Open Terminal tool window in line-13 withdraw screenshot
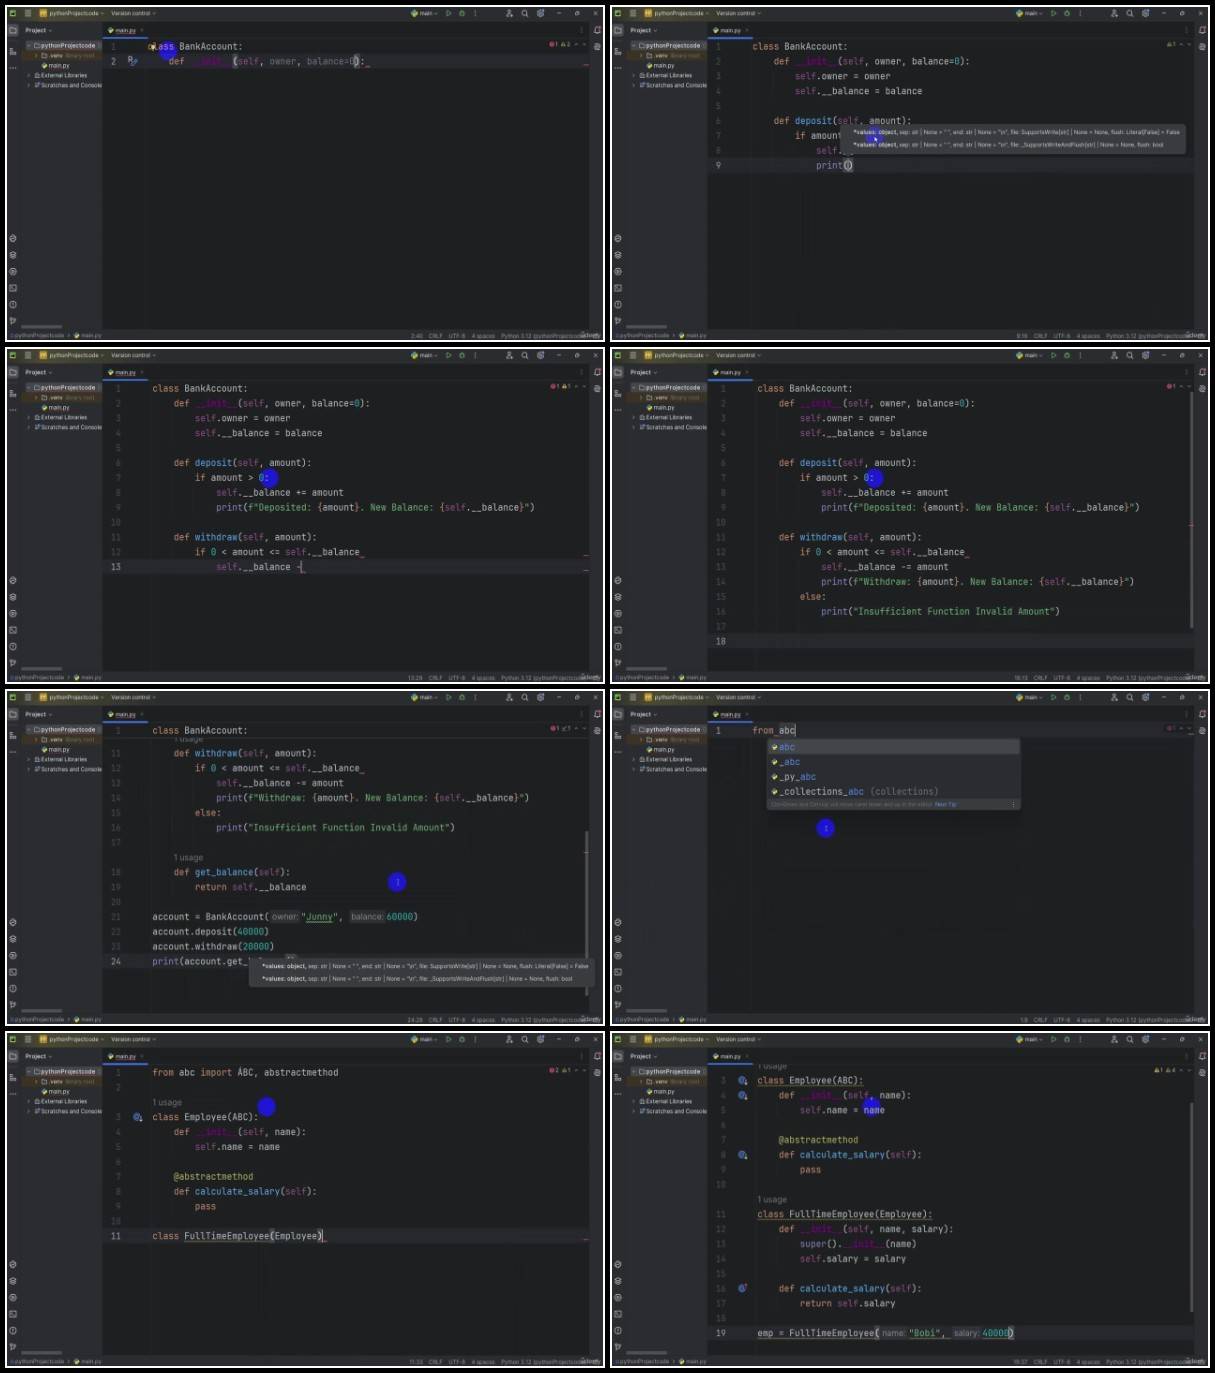 13,630
